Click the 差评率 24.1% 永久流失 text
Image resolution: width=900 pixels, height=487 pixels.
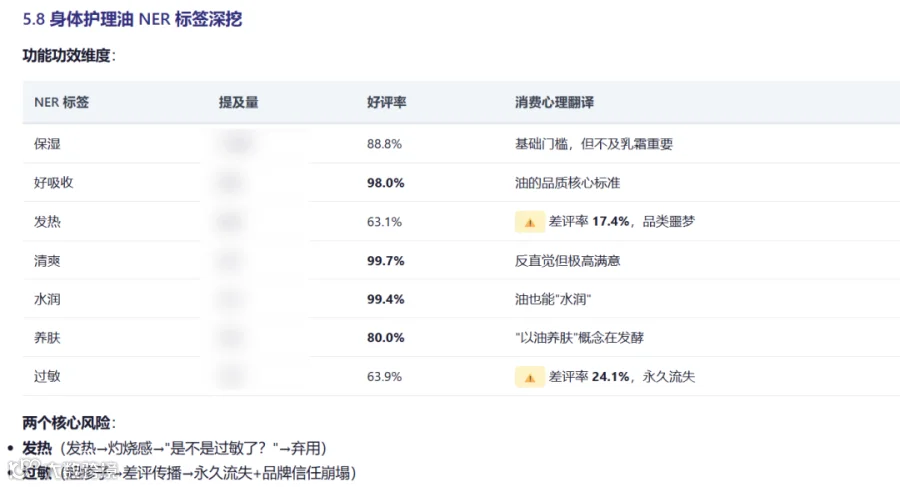(622, 377)
